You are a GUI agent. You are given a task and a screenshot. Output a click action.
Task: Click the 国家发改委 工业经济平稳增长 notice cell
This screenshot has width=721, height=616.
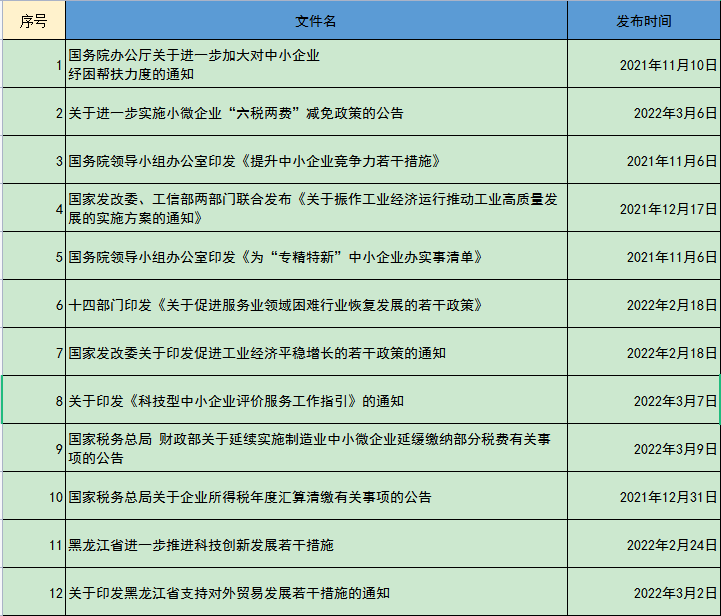point(316,353)
